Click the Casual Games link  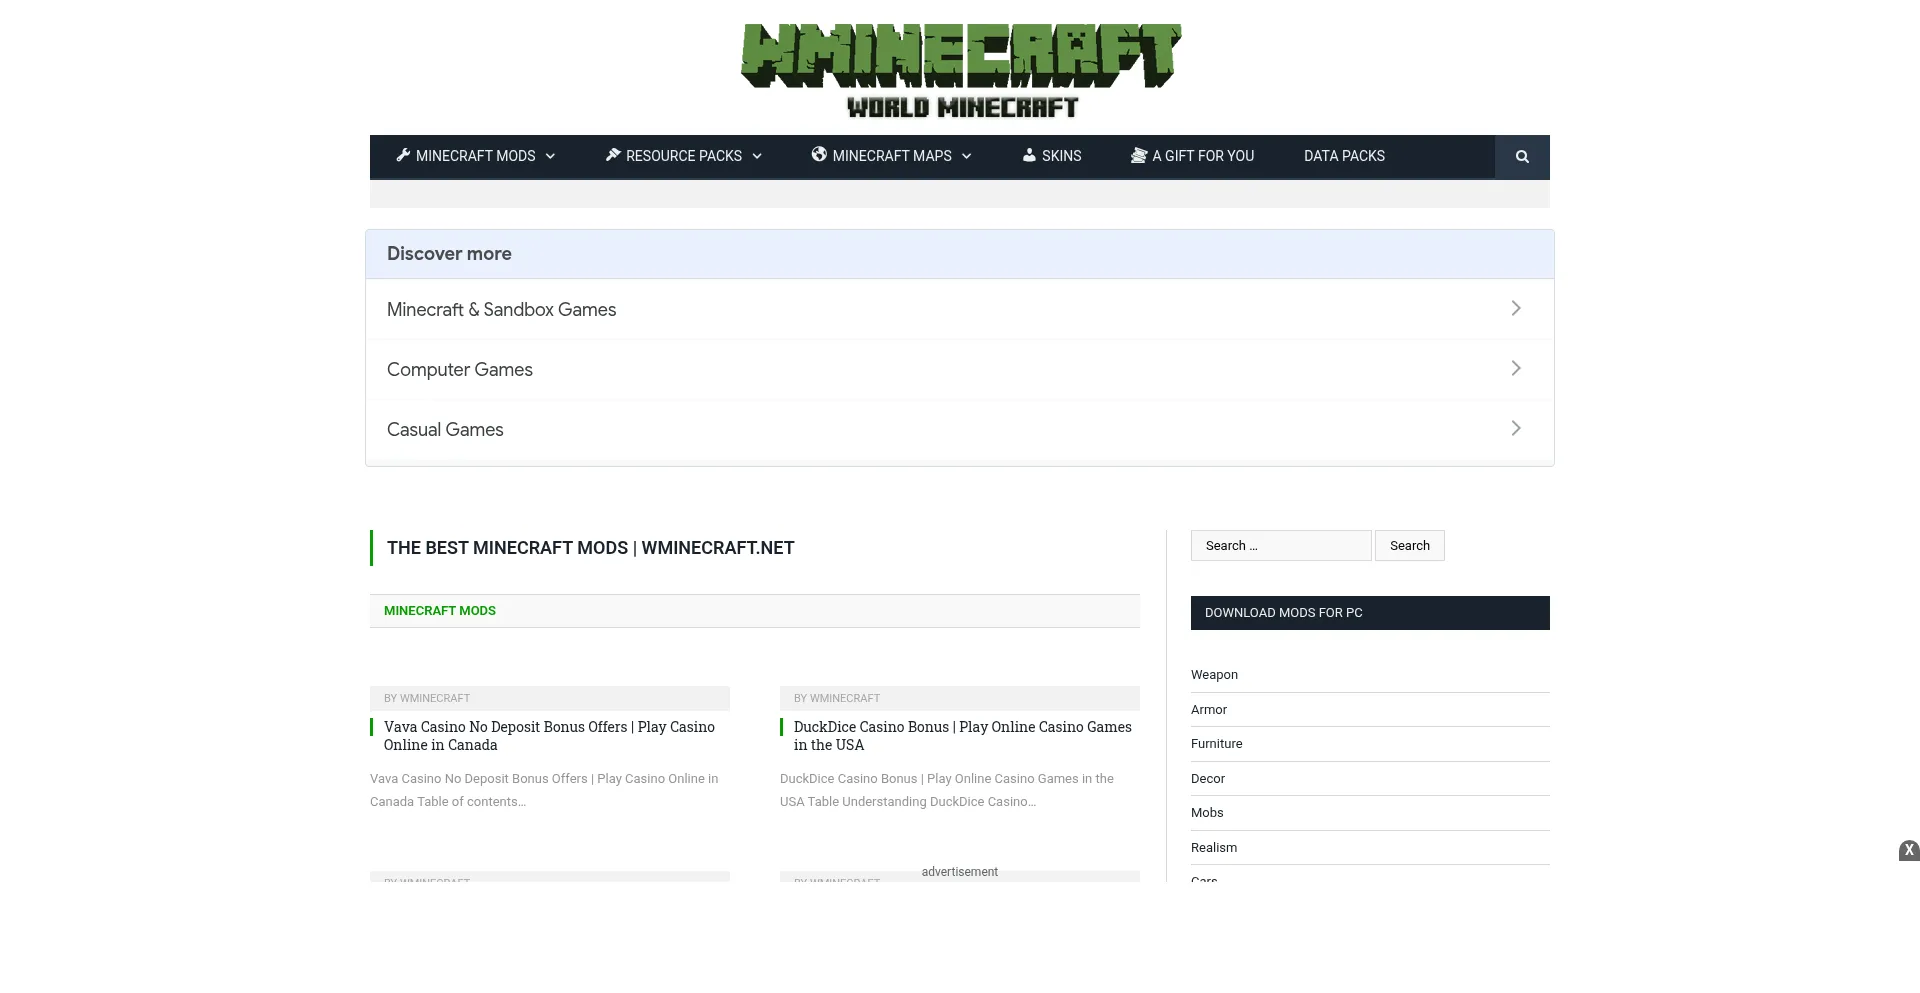coord(445,430)
